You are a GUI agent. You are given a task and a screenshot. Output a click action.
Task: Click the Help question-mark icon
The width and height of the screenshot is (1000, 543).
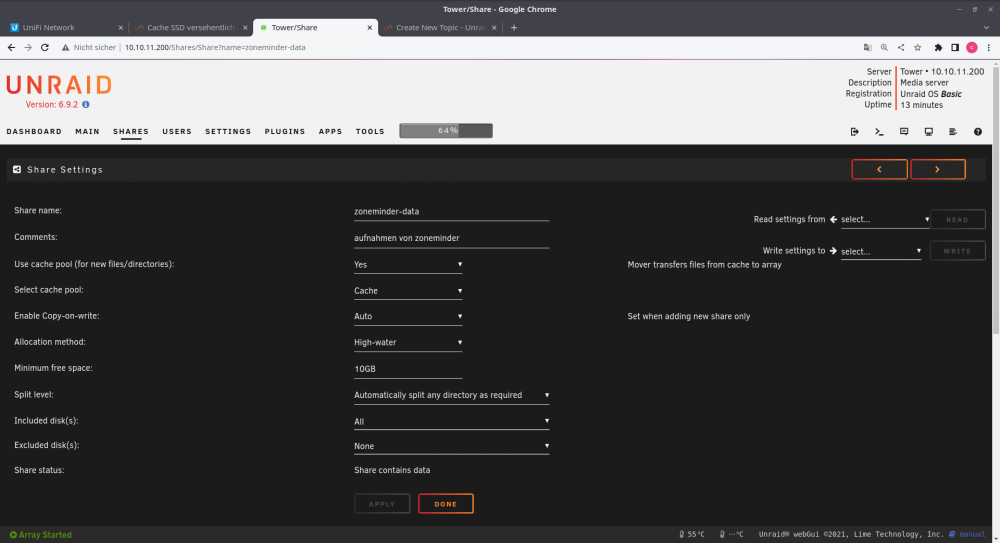click(978, 131)
